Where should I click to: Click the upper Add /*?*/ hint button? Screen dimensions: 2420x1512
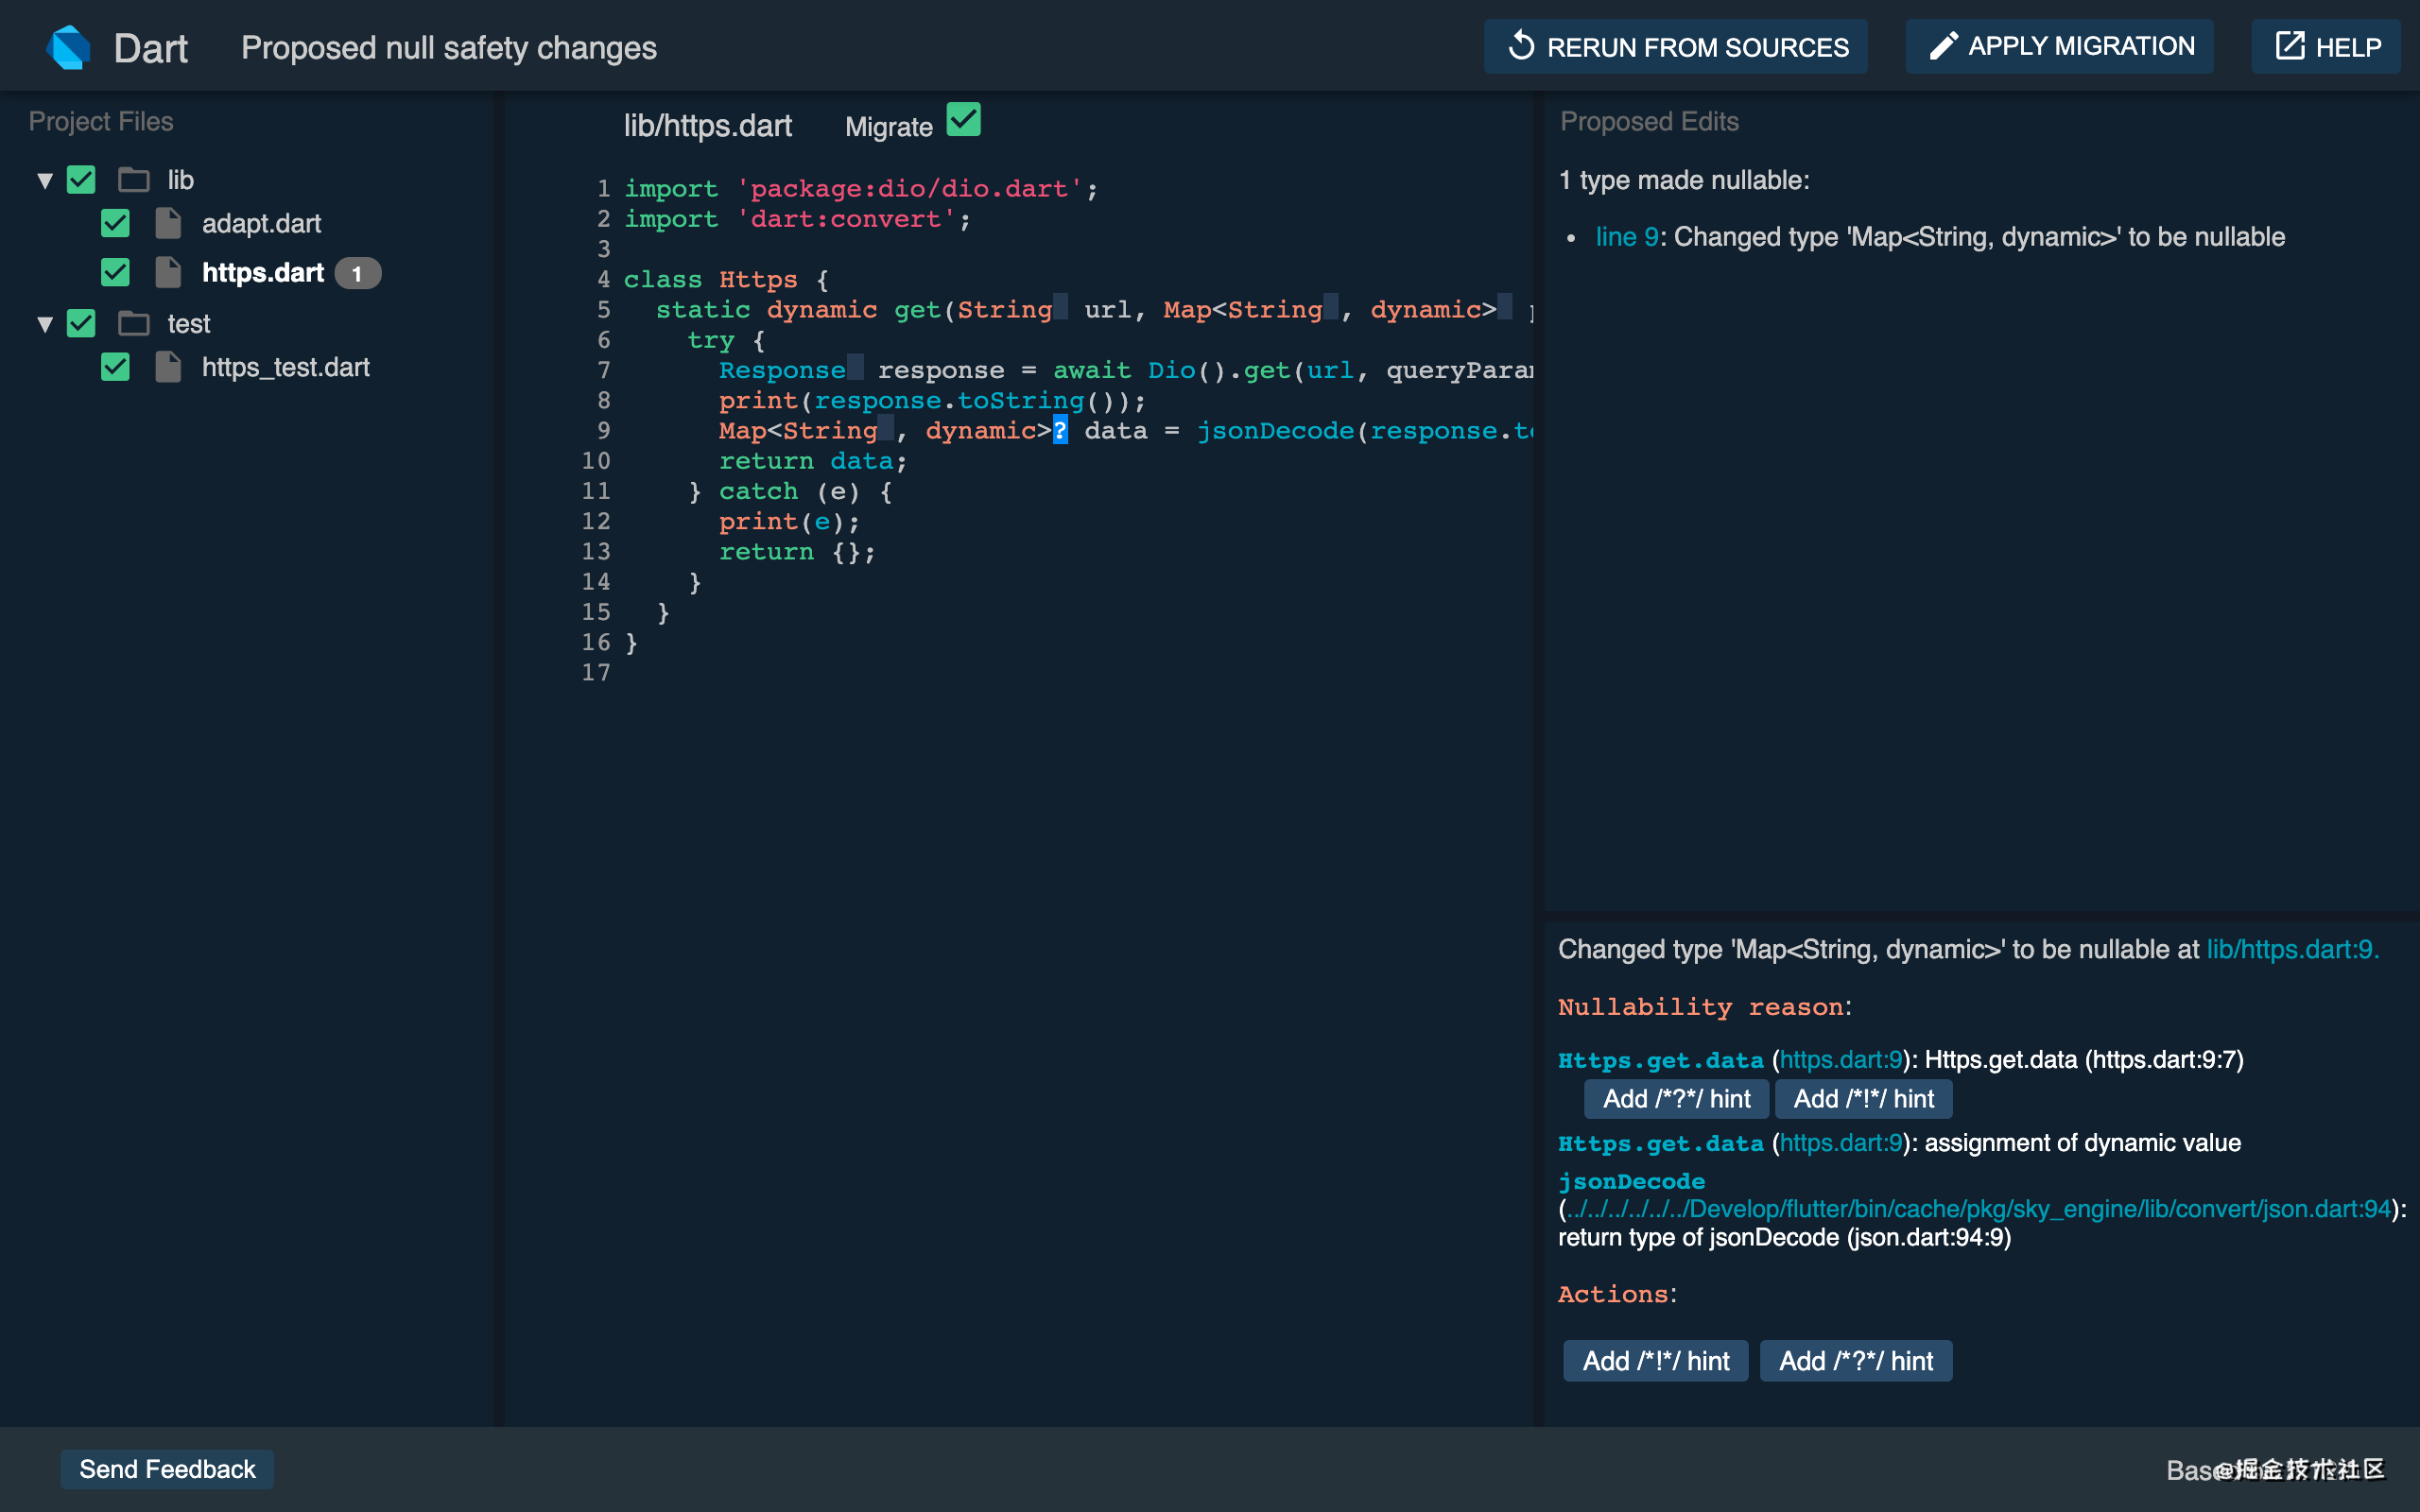(1676, 1099)
